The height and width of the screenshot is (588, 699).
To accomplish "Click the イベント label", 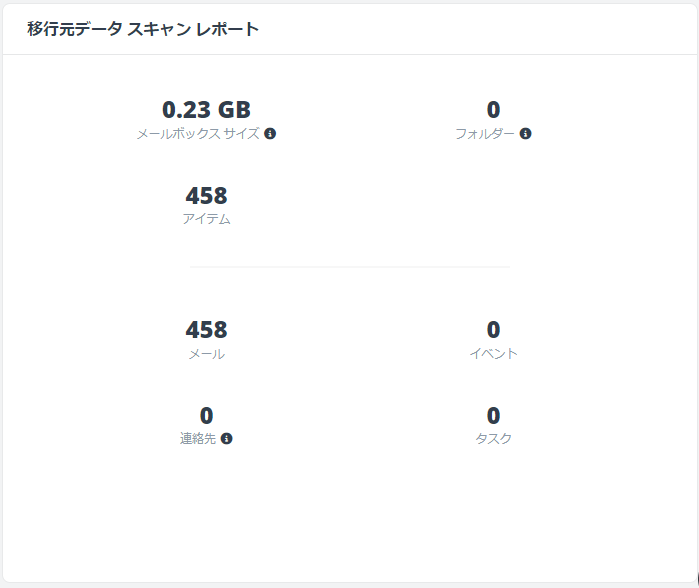I will (493, 354).
